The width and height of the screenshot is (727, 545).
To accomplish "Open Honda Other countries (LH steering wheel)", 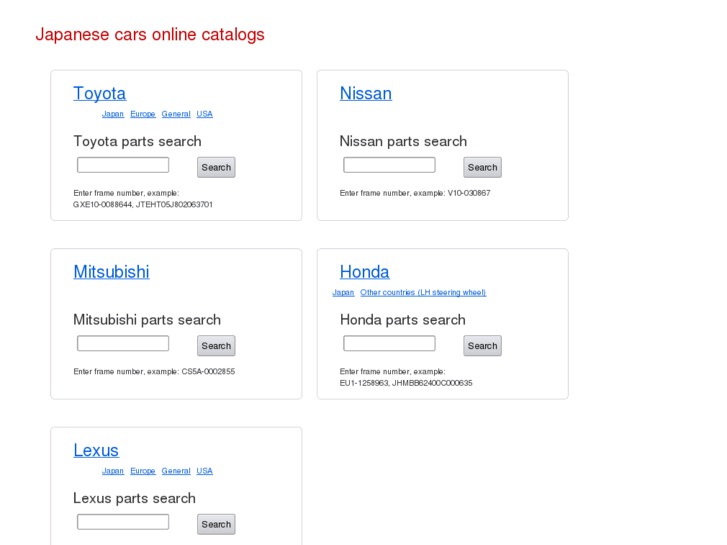I will [x=423, y=293].
